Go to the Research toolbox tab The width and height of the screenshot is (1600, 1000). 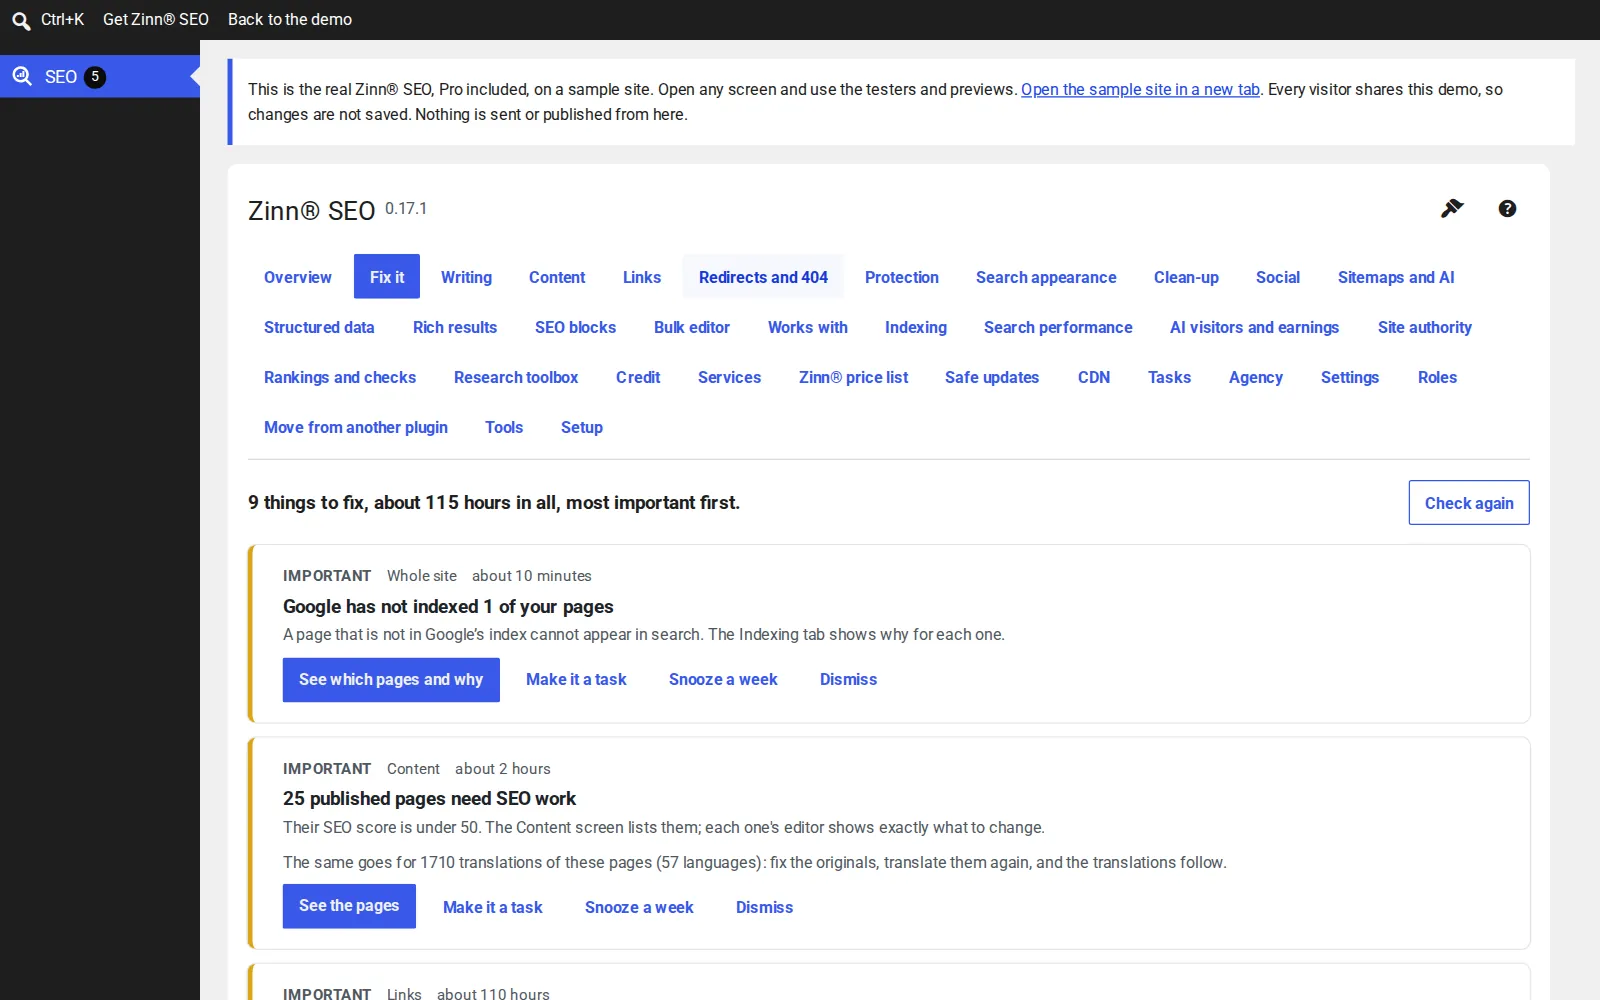pos(516,377)
